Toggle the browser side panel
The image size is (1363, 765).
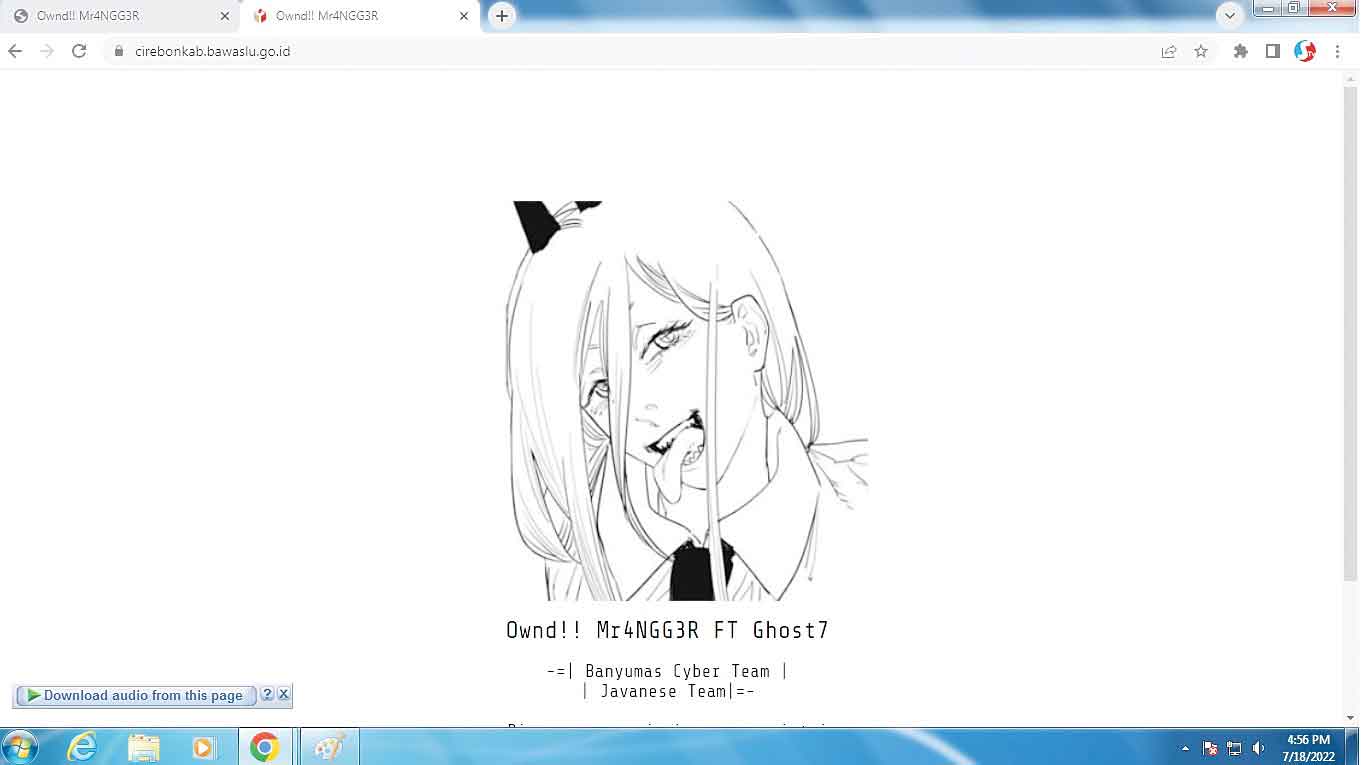click(x=1272, y=51)
